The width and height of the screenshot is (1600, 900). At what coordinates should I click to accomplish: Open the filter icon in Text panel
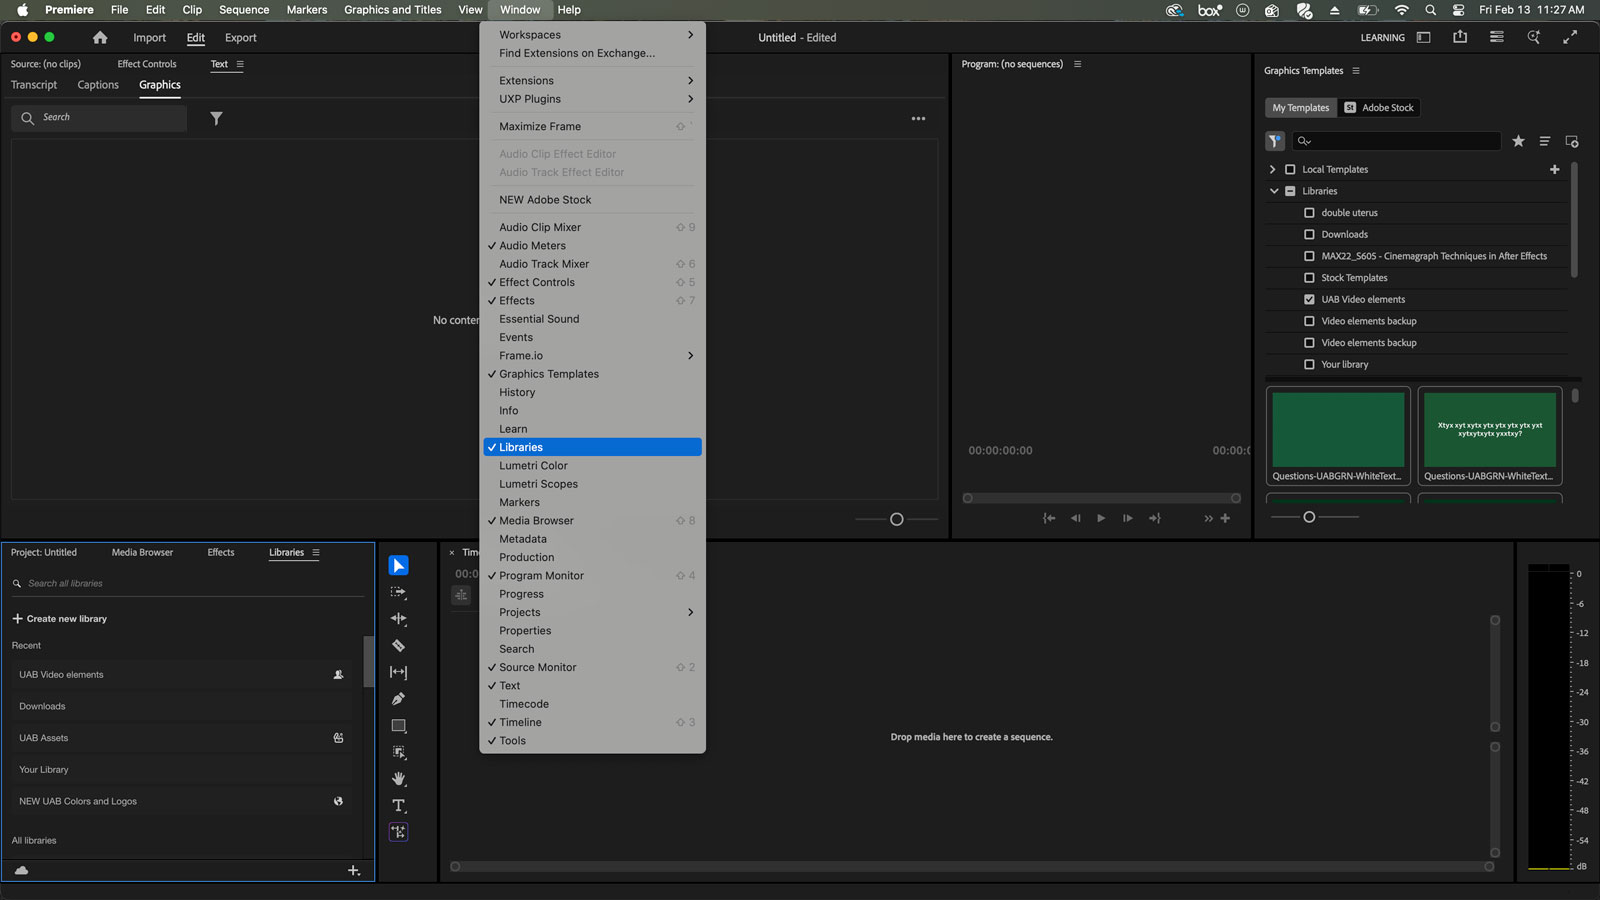point(216,118)
